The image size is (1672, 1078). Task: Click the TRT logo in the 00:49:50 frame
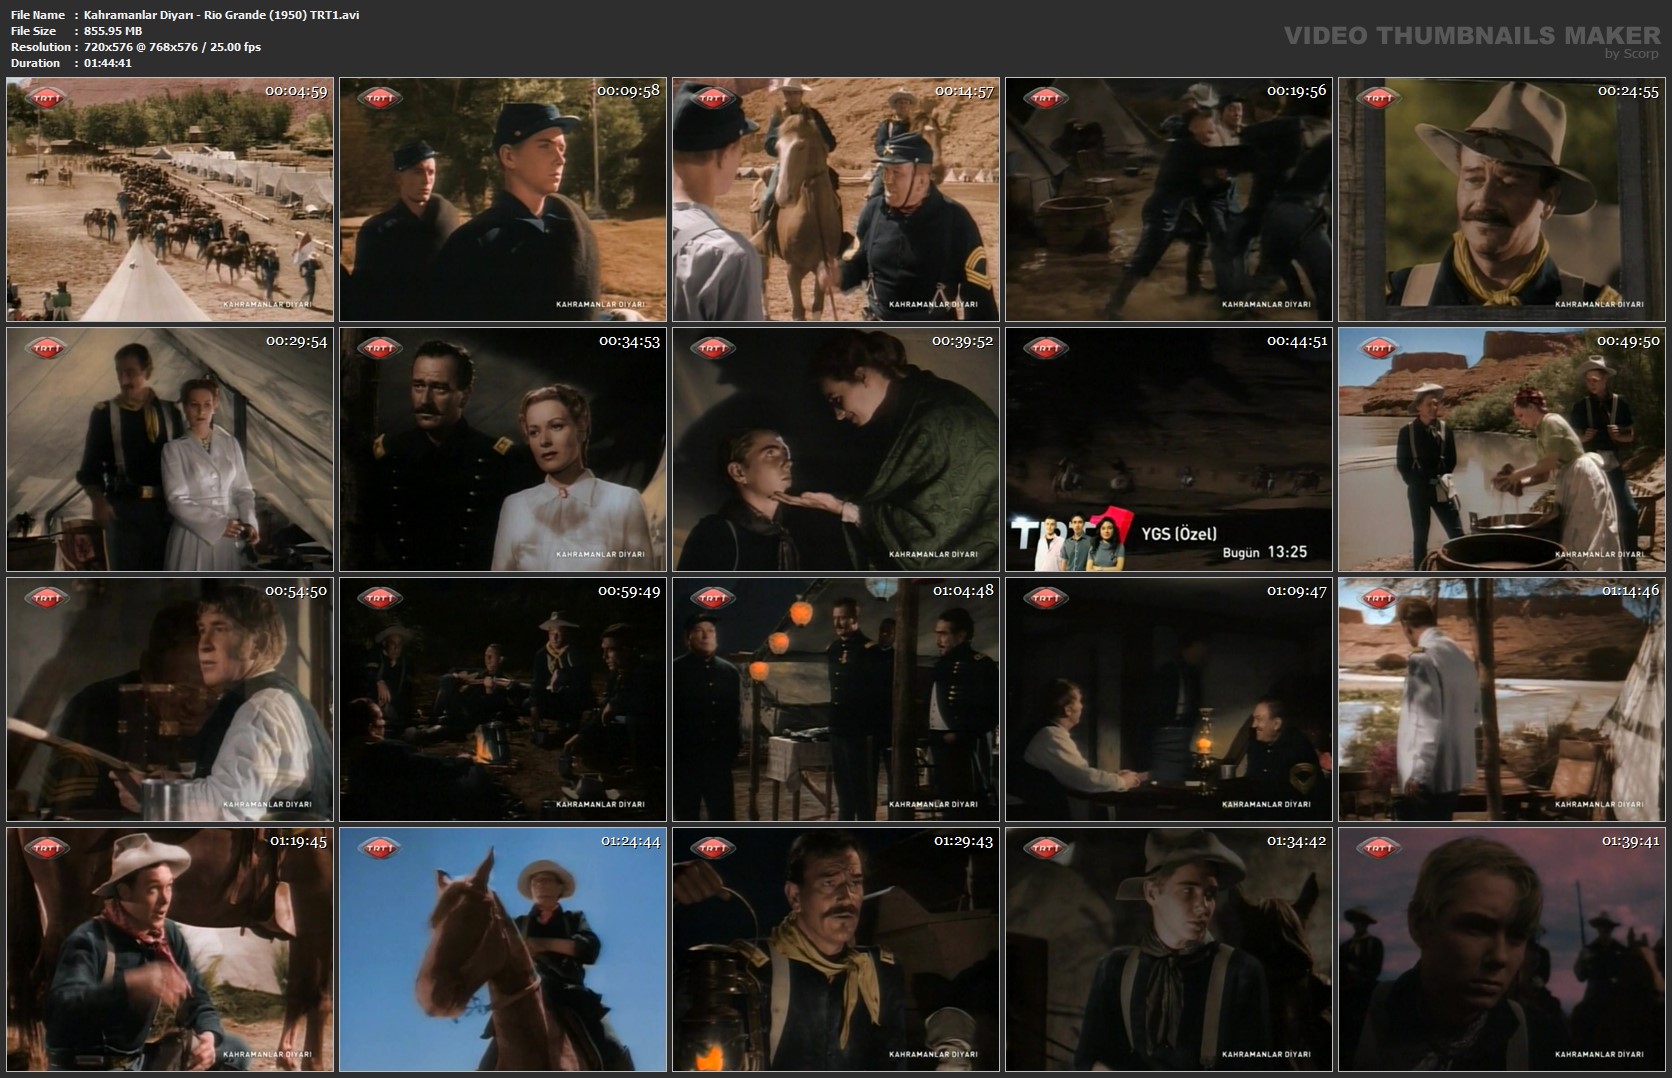click(x=1379, y=348)
